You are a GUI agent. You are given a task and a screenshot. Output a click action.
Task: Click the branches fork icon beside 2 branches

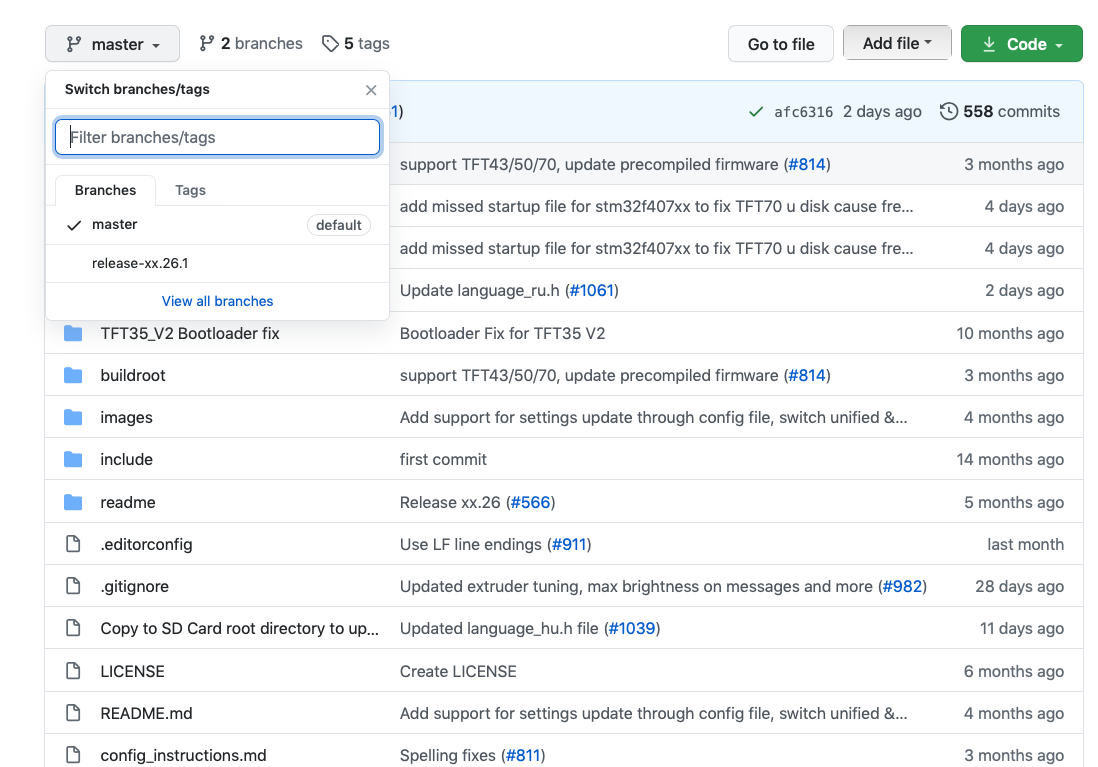(206, 43)
